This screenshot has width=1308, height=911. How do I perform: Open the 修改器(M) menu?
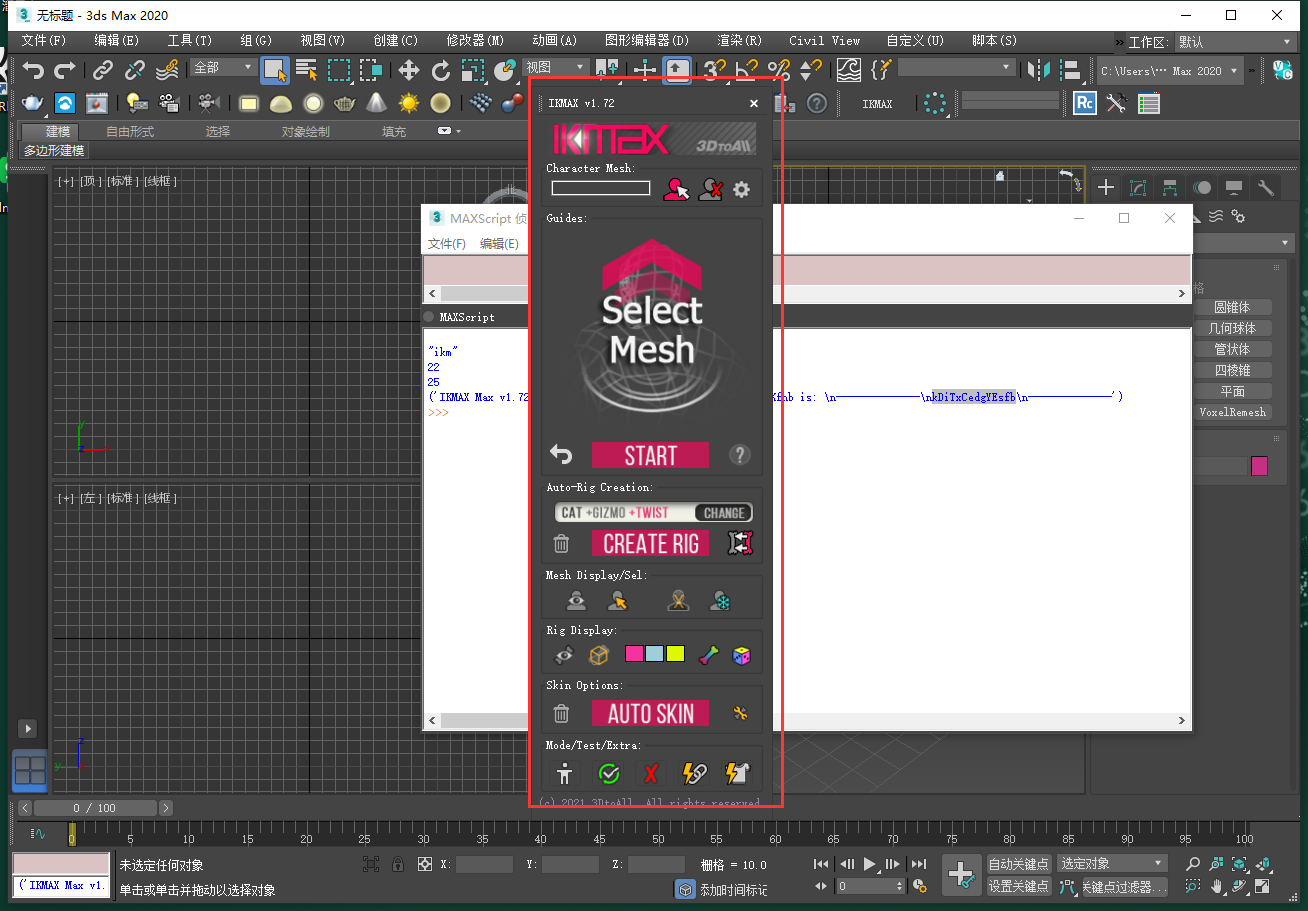pos(475,41)
